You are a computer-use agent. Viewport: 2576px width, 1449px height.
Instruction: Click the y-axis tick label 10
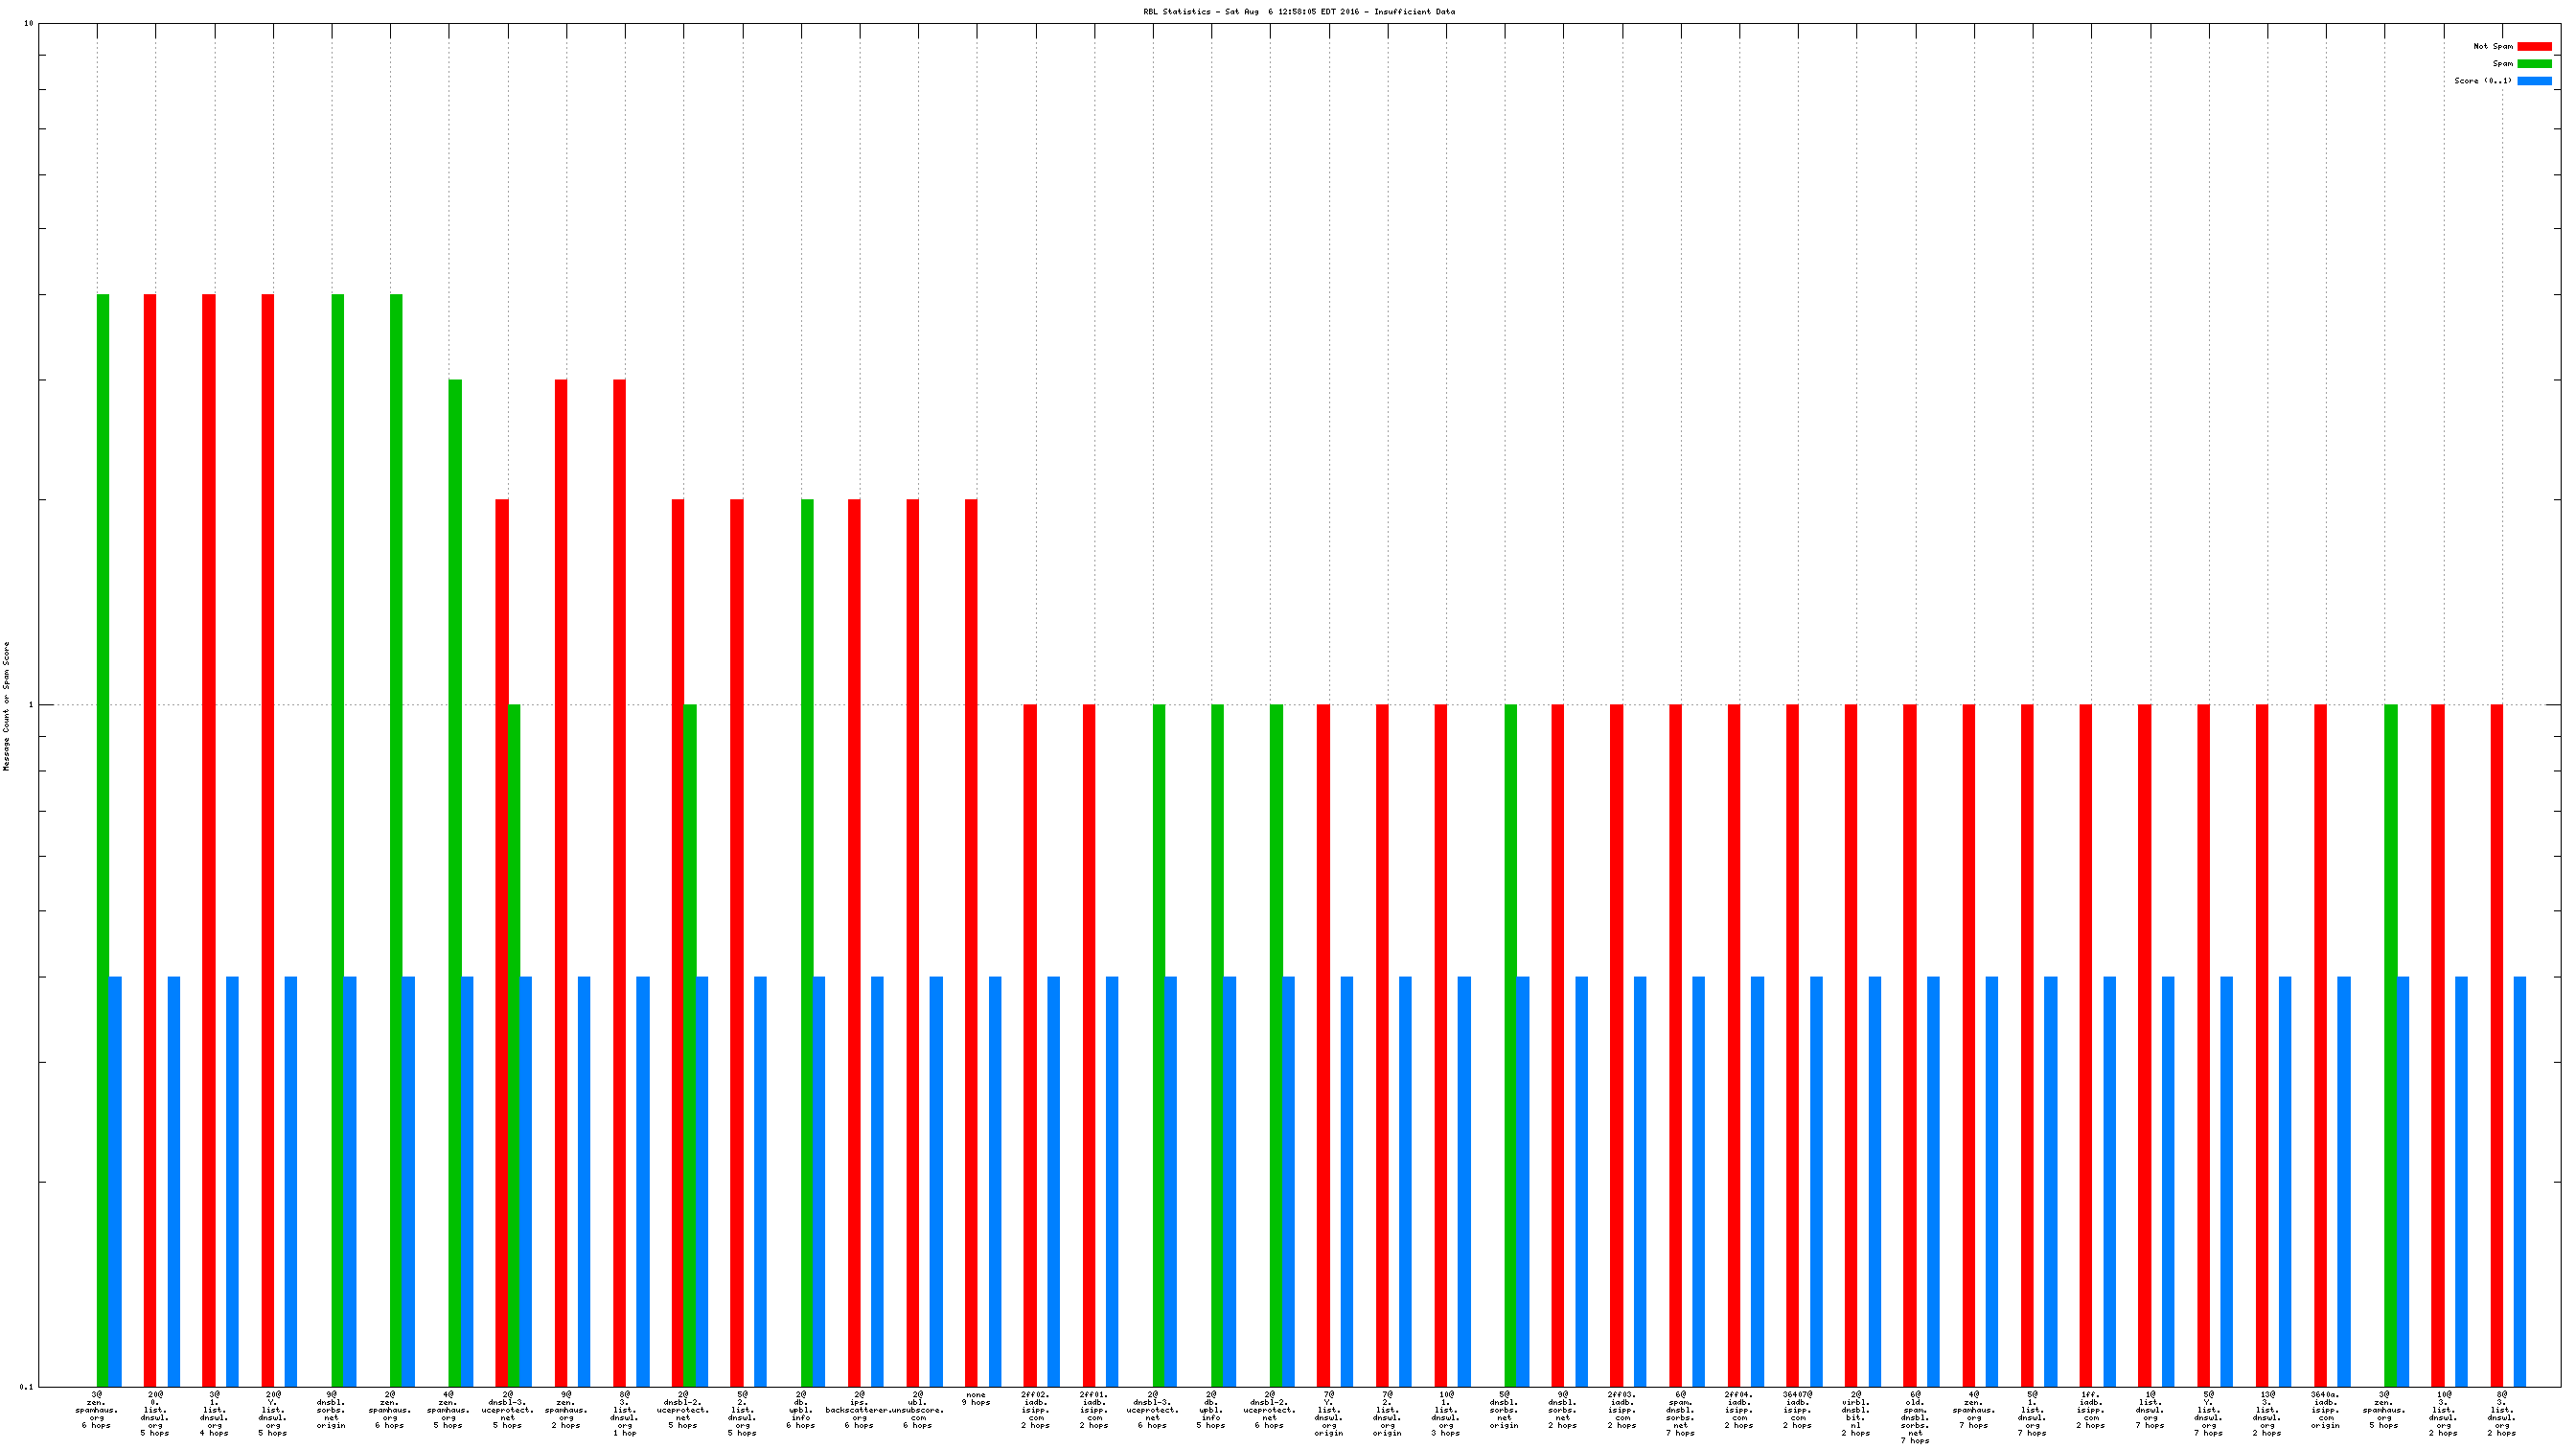pos(28,23)
